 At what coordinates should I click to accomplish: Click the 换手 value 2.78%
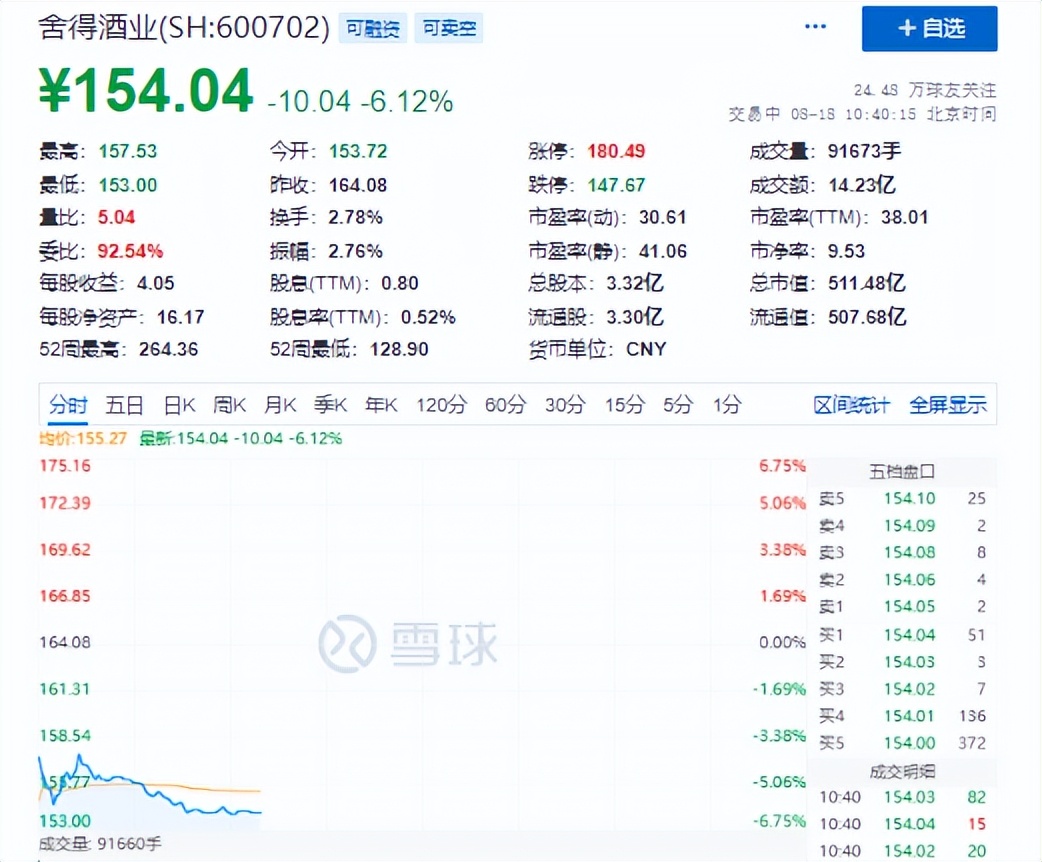355,217
